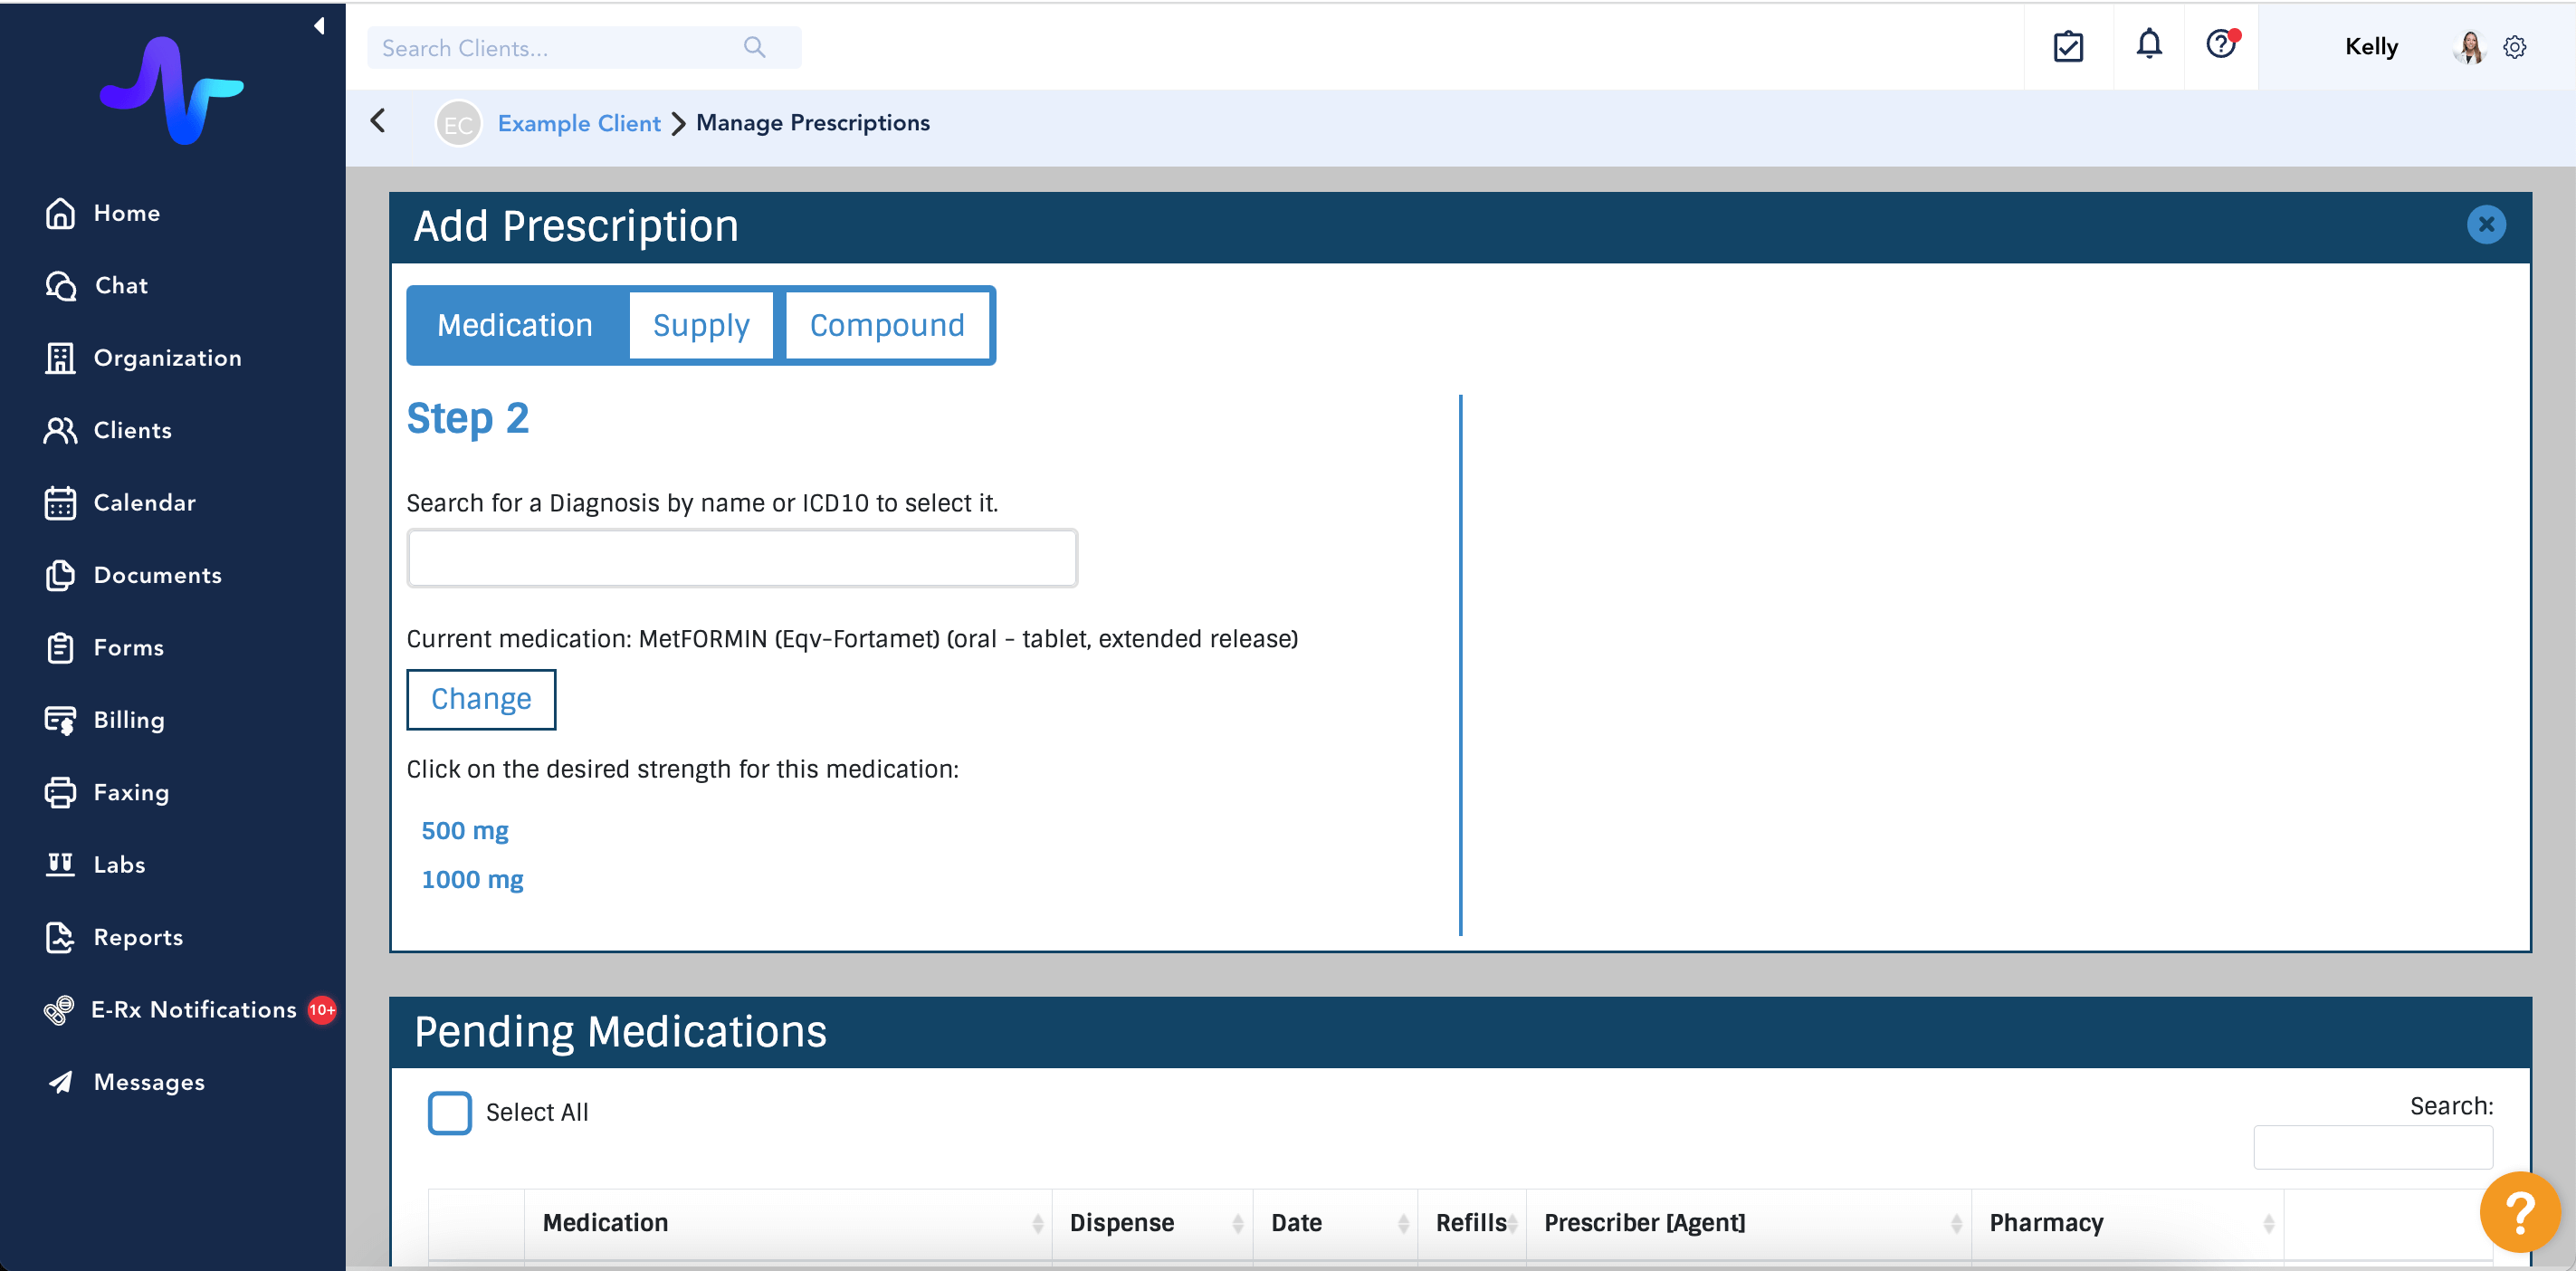Open the Labs section
2576x1271 pixels.
(x=119, y=864)
